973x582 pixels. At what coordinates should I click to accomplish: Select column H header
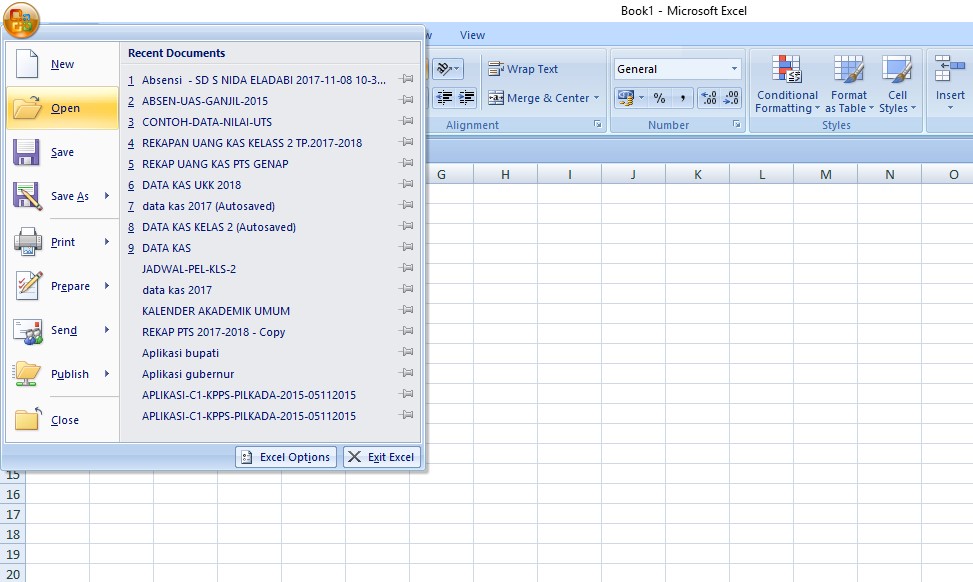pyautogui.click(x=506, y=175)
